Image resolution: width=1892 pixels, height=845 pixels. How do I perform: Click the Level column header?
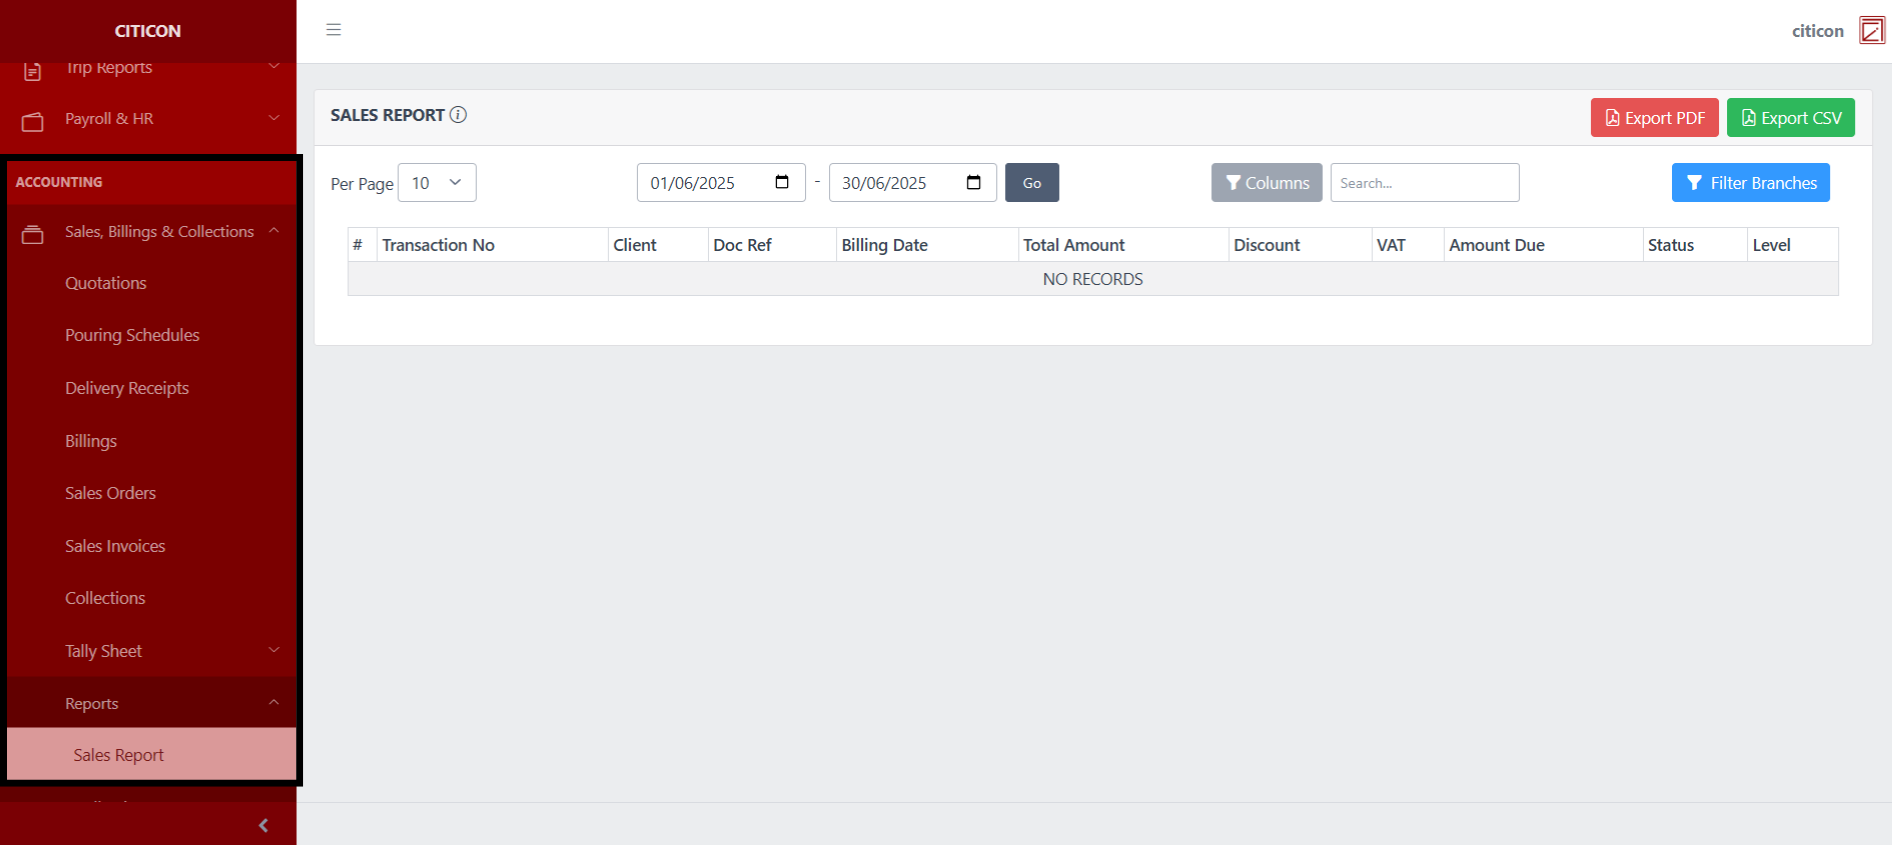click(x=1792, y=245)
